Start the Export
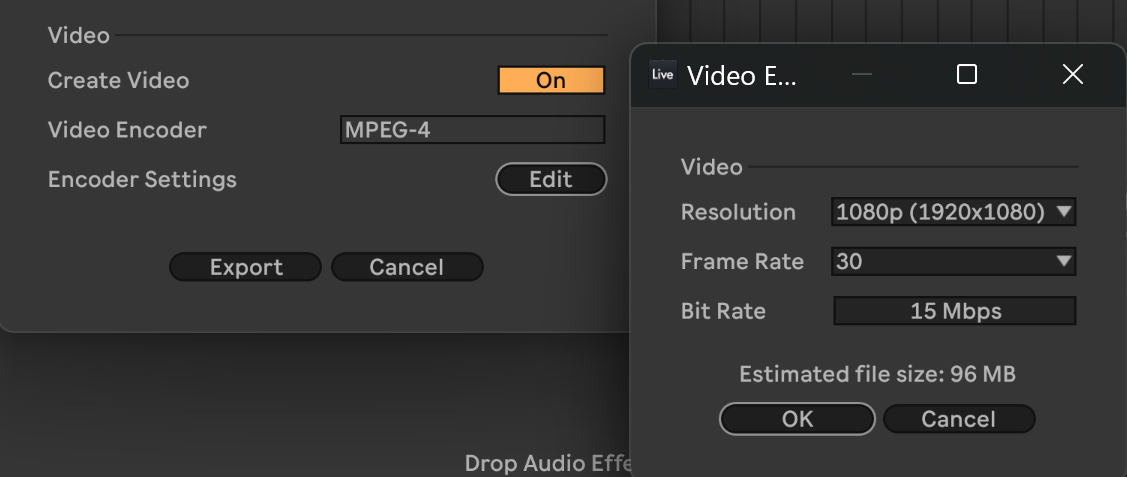 click(x=246, y=267)
